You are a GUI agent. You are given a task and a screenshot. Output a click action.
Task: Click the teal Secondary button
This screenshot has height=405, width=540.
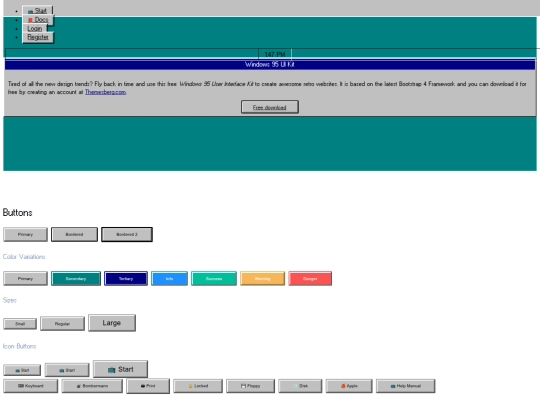pos(76,279)
